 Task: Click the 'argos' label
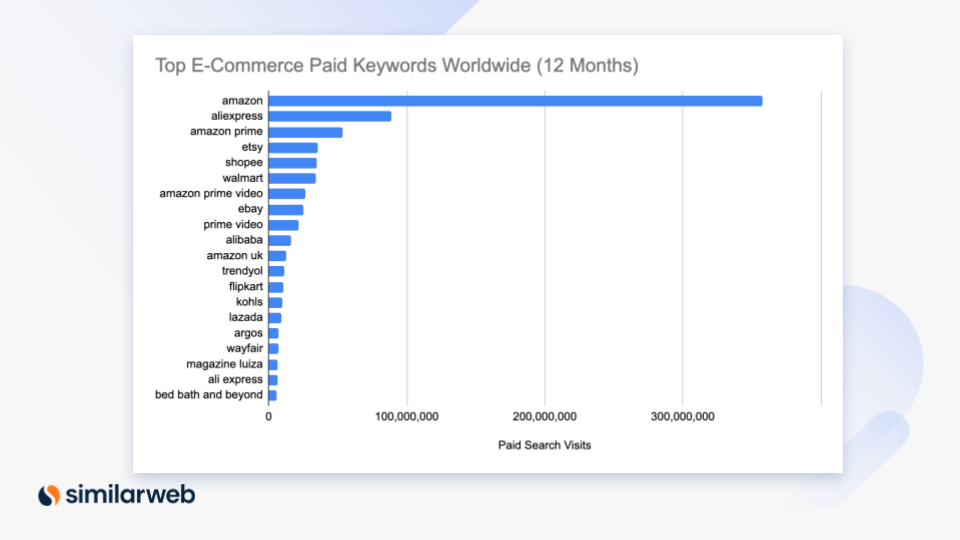click(248, 333)
